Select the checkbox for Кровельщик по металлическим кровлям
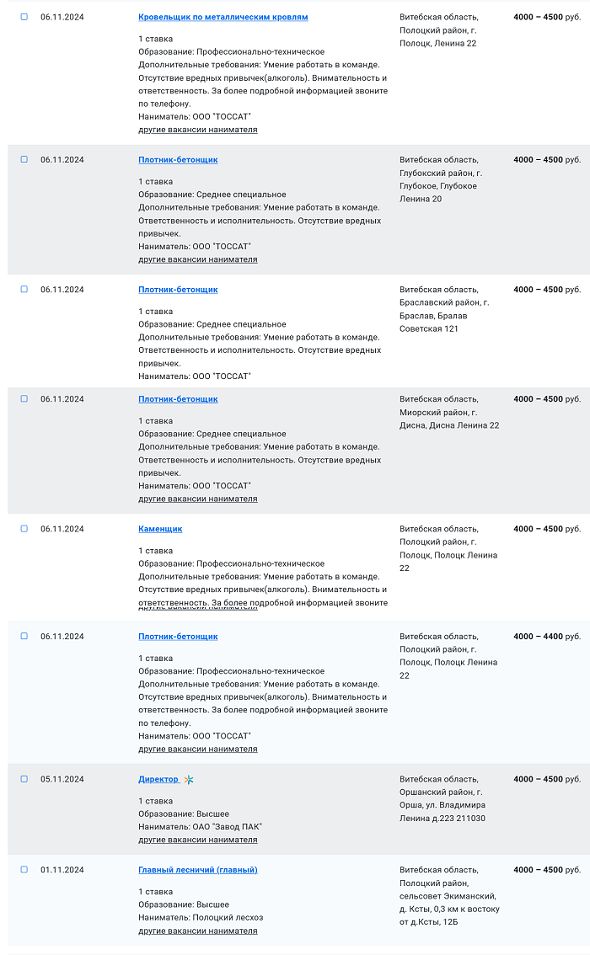 [x=25, y=16]
